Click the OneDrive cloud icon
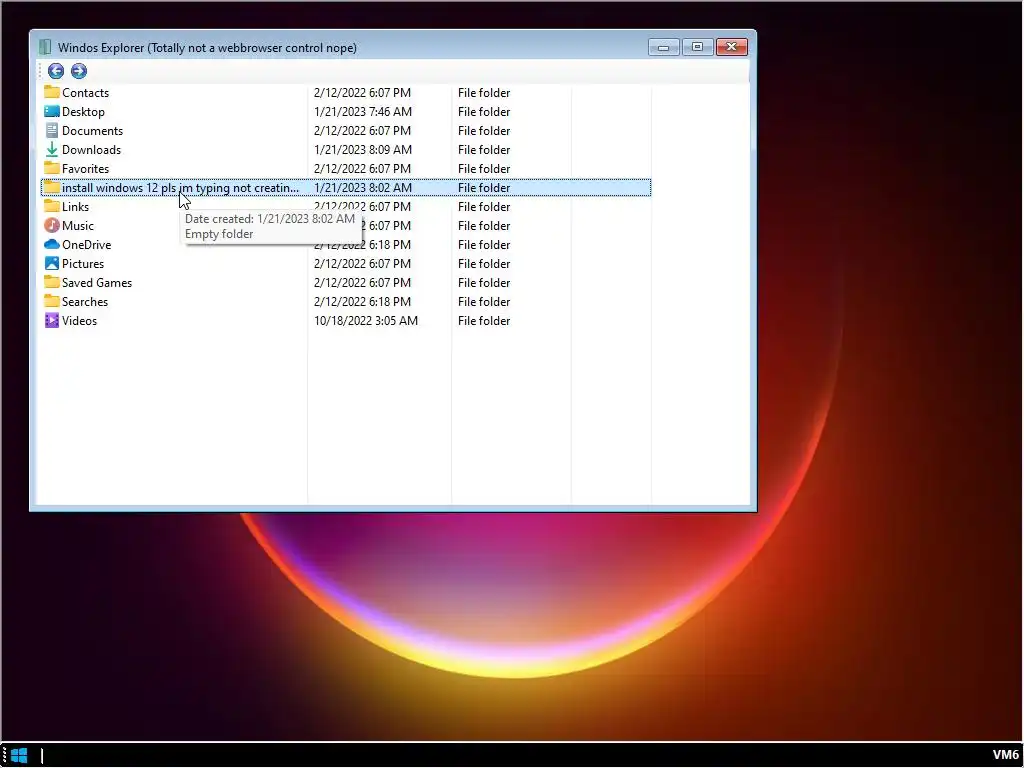 pos(52,244)
